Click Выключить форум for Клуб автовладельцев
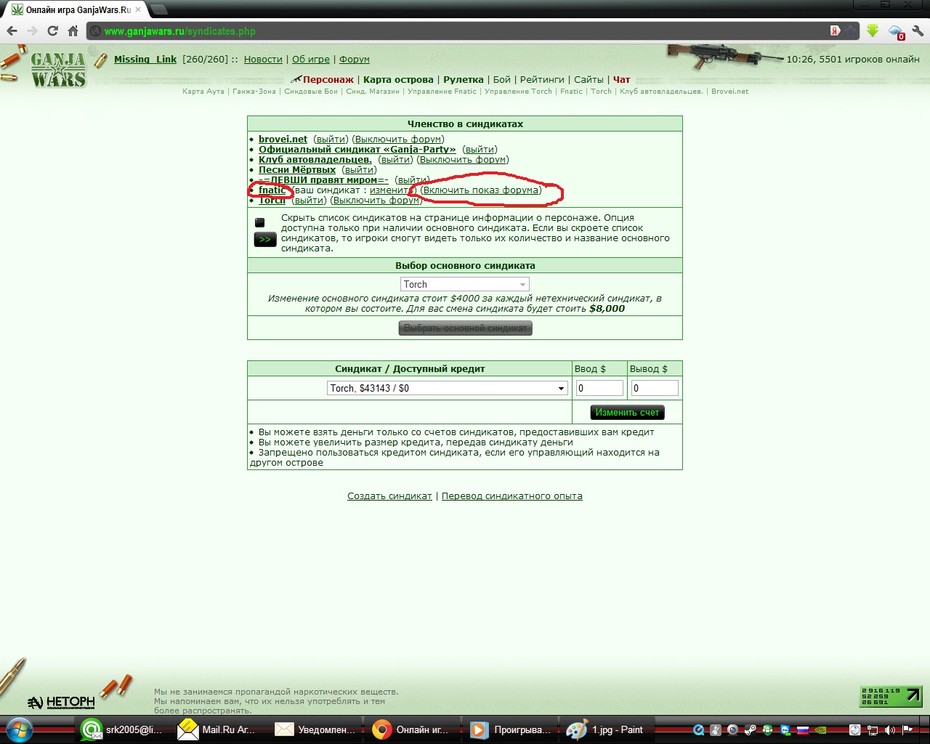Screen dimensions: 930x744 pyautogui.click(x=463, y=160)
